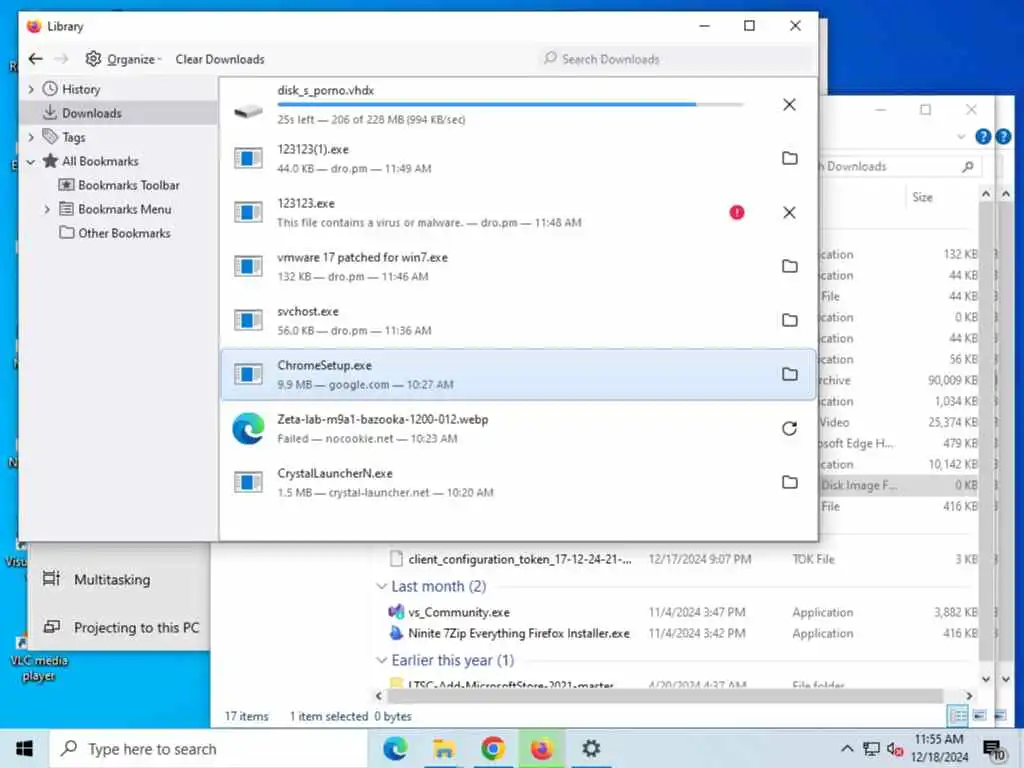Remove the 123123.exe entry with X

[789, 212]
